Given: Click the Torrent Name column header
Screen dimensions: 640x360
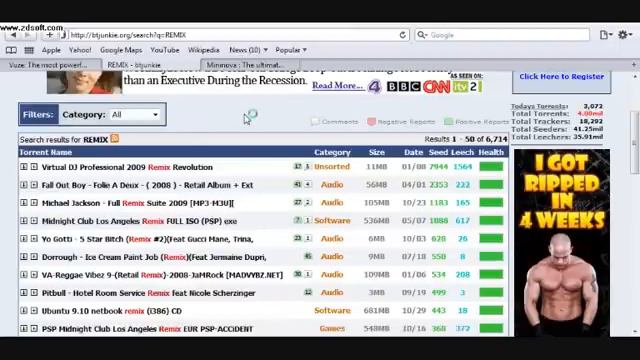Looking at the screenshot, I should click(46, 152).
